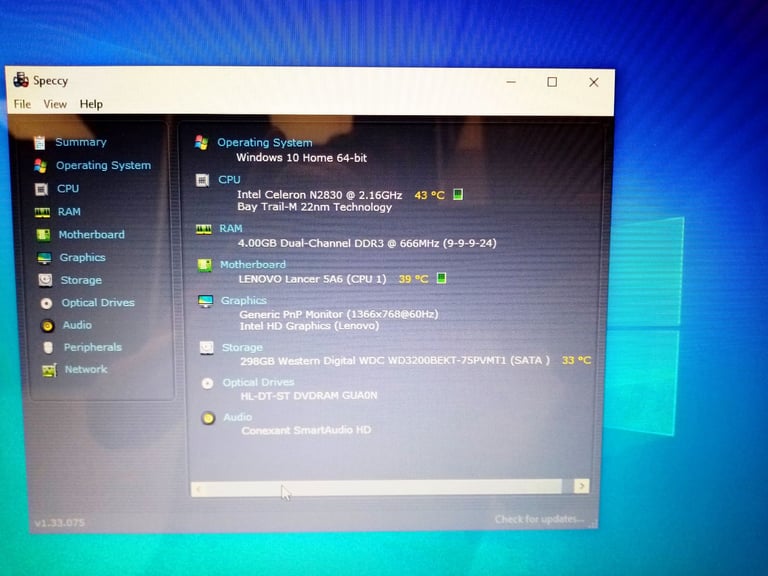
Task: Open the RAM heading link in summary
Action: click(231, 228)
